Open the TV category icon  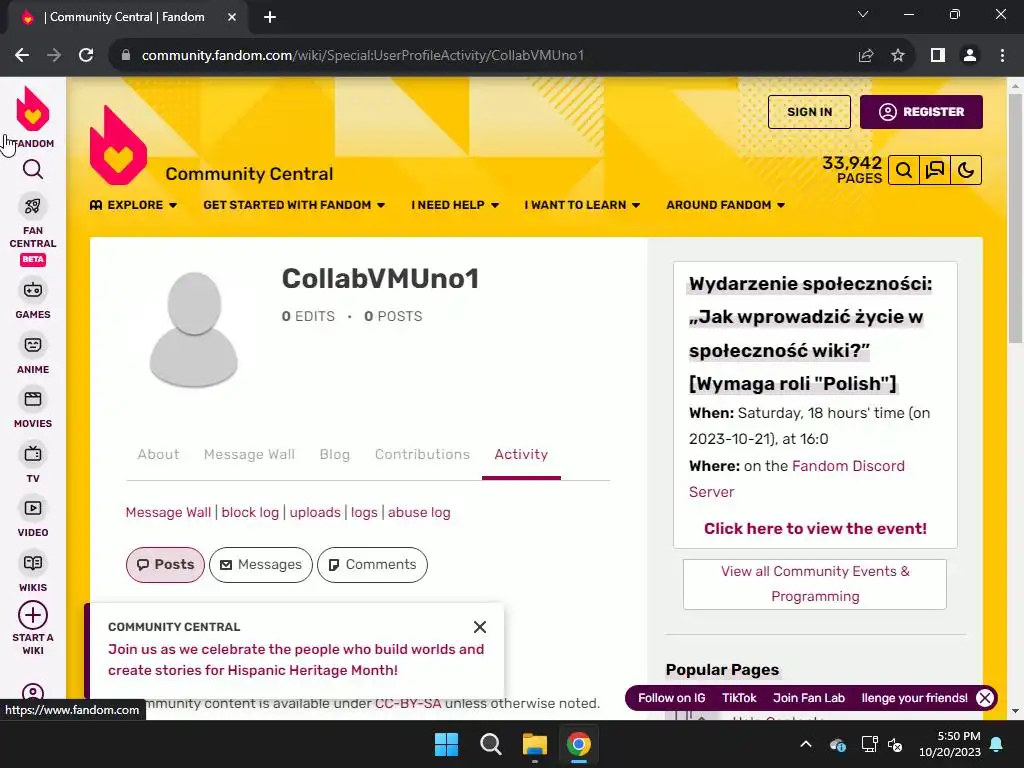point(33,454)
